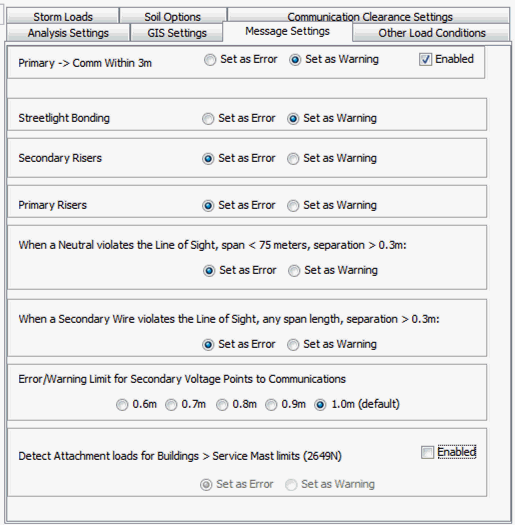Select the Other Load Conditions tab
This screenshot has height=525, width=515.
point(432,33)
